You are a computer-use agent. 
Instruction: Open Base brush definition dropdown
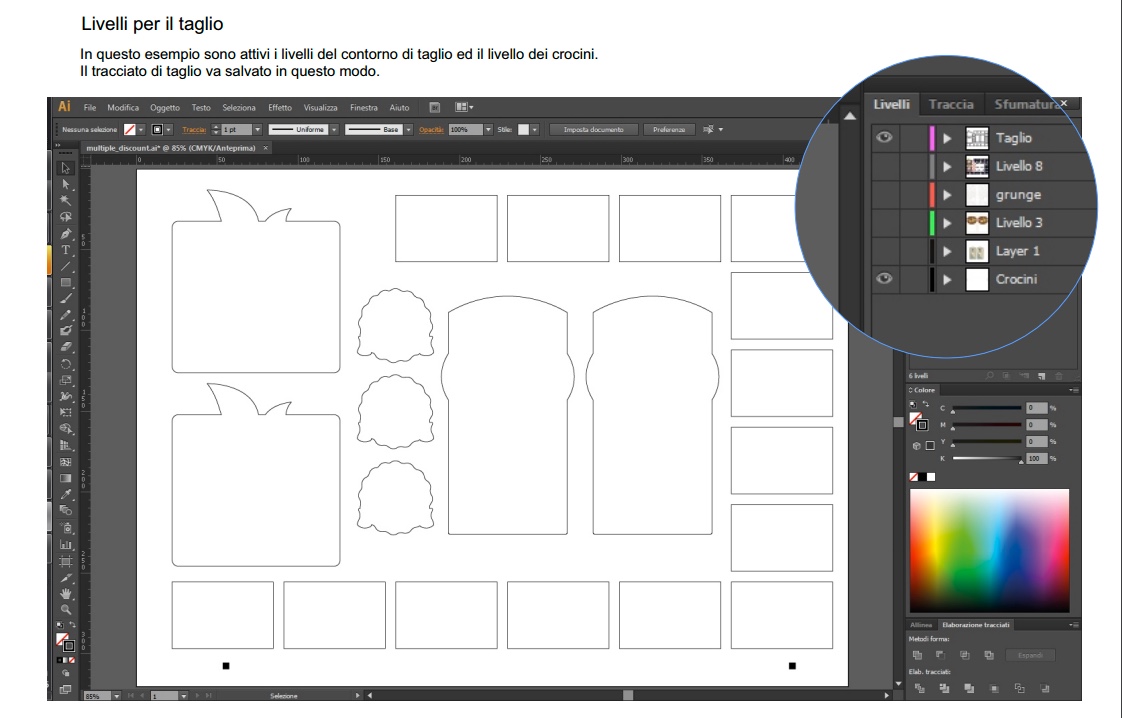(x=409, y=130)
